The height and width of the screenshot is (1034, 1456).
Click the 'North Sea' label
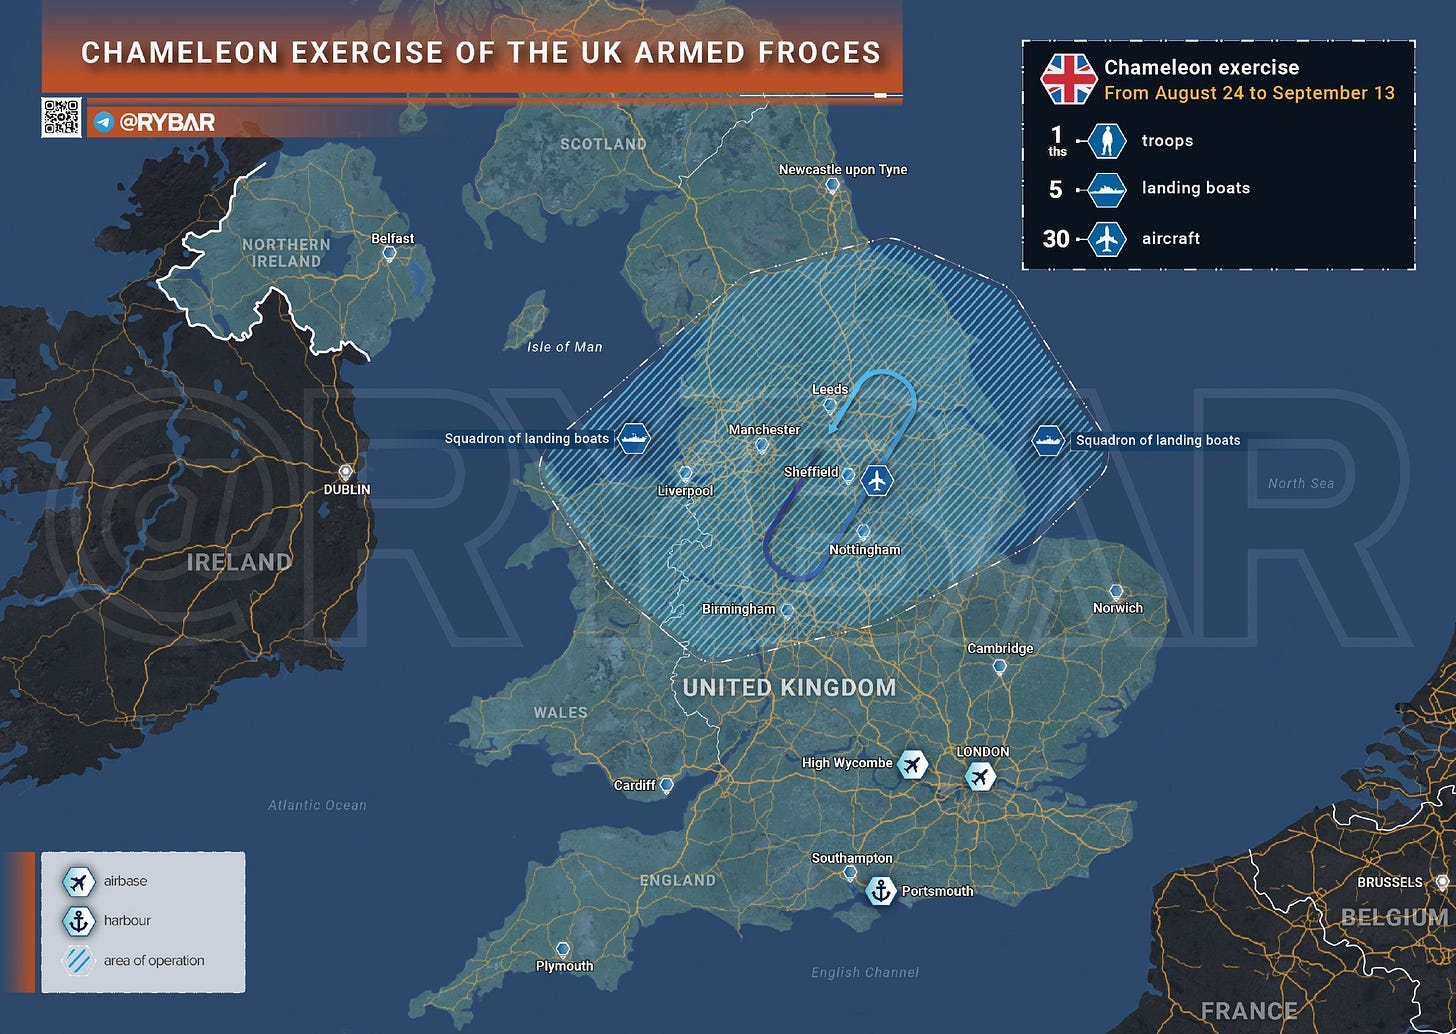click(x=1301, y=483)
